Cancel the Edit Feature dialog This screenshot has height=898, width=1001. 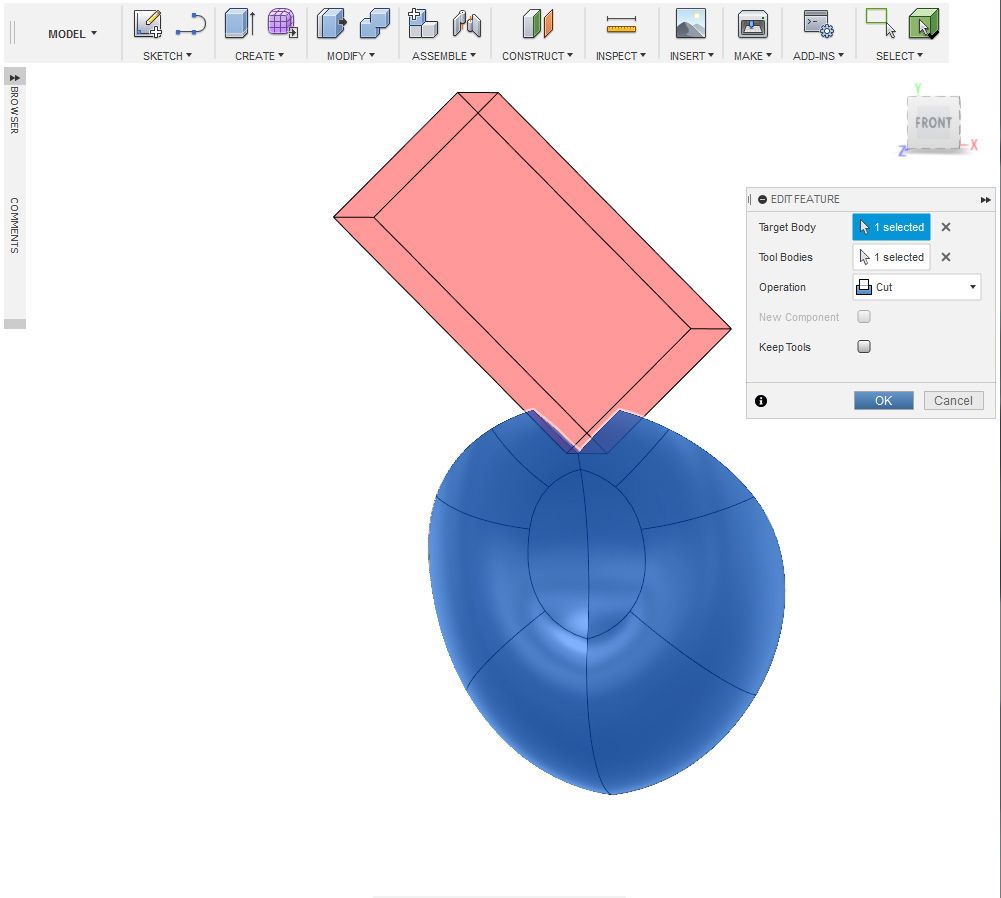[x=952, y=400]
